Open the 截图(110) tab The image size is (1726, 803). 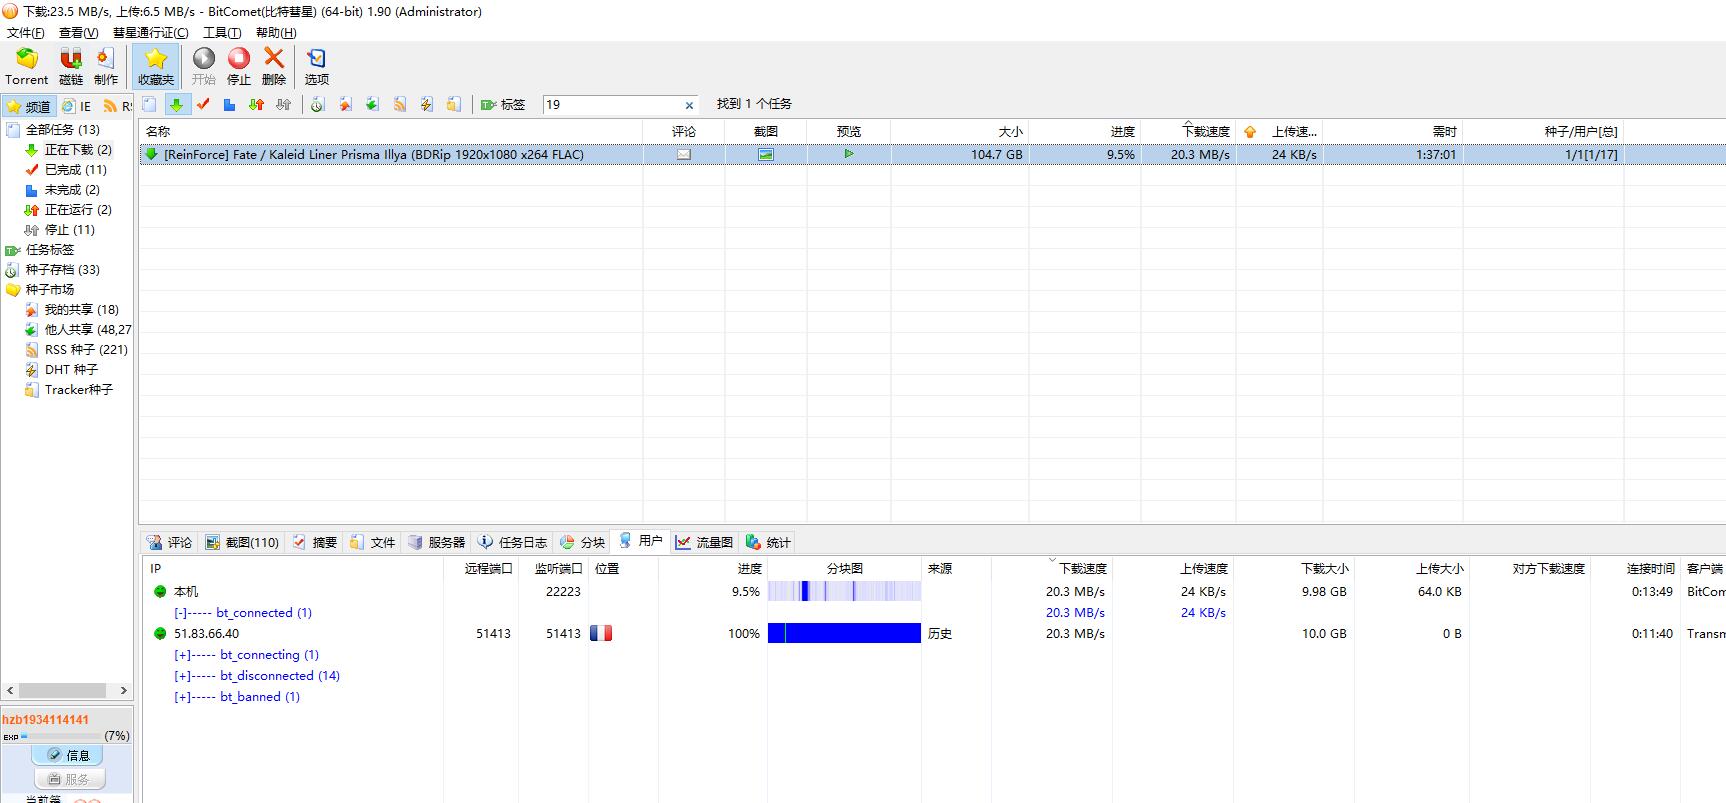pyautogui.click(x=243, y=542)
